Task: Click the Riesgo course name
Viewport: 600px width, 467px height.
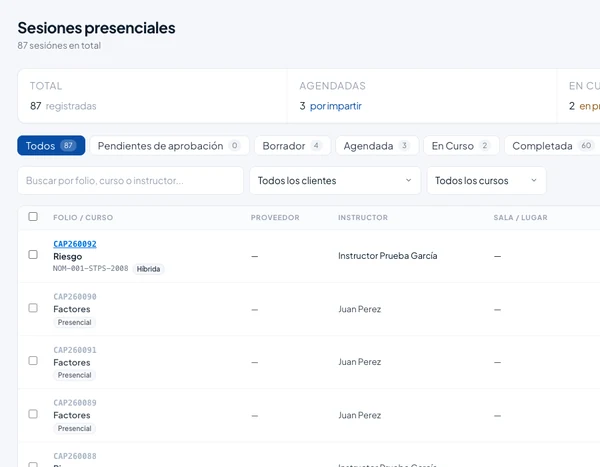Action: [68, 256]
